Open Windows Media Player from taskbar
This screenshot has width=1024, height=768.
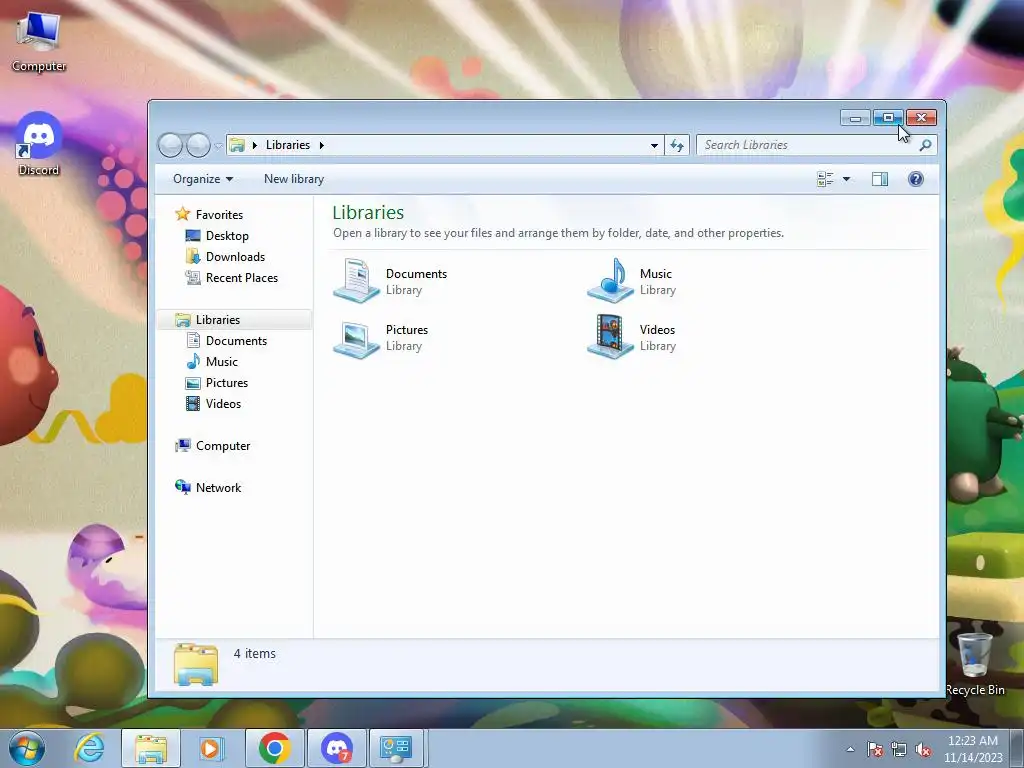coord(212,748)
